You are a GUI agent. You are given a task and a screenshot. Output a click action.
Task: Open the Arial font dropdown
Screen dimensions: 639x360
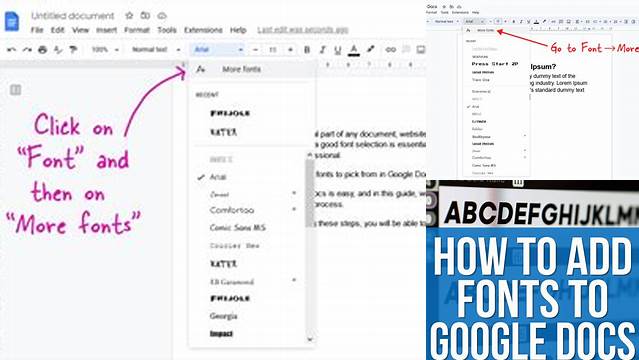pyautogui.click(x=218, y=50)
